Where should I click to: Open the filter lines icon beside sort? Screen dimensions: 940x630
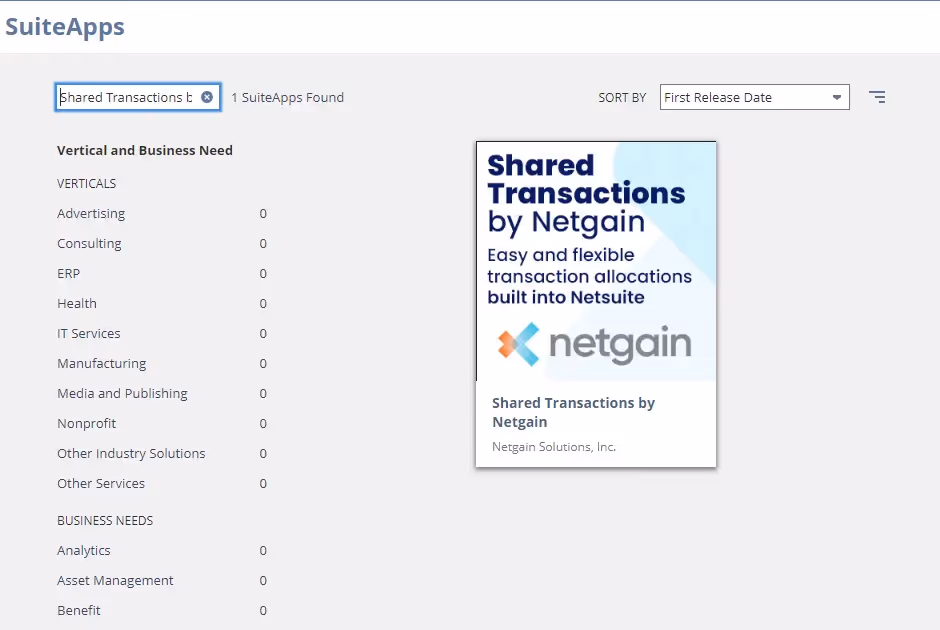point(877,97)
